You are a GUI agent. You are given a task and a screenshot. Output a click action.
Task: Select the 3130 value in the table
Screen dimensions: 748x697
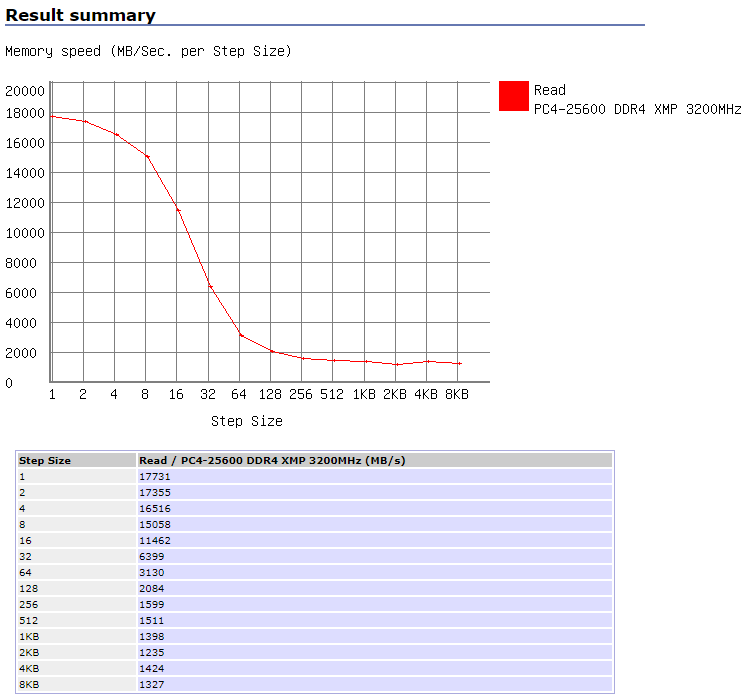(153, 572)
